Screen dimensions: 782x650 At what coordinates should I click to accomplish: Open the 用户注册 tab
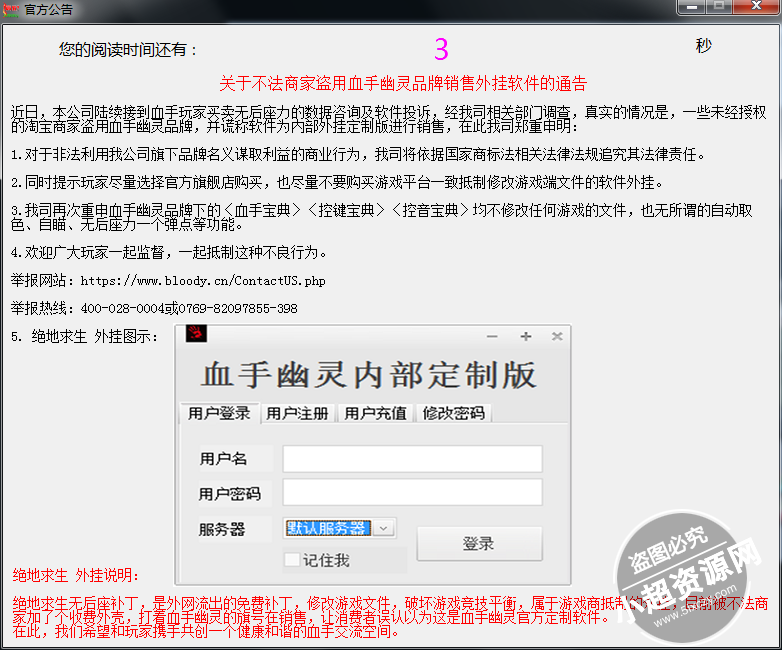coord(297,413)
